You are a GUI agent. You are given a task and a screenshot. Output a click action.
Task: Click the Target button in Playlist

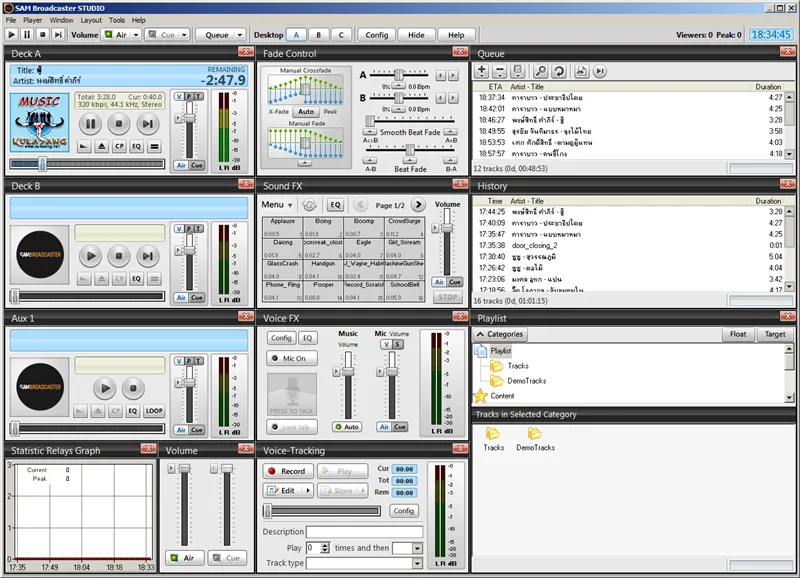(774, 334)
